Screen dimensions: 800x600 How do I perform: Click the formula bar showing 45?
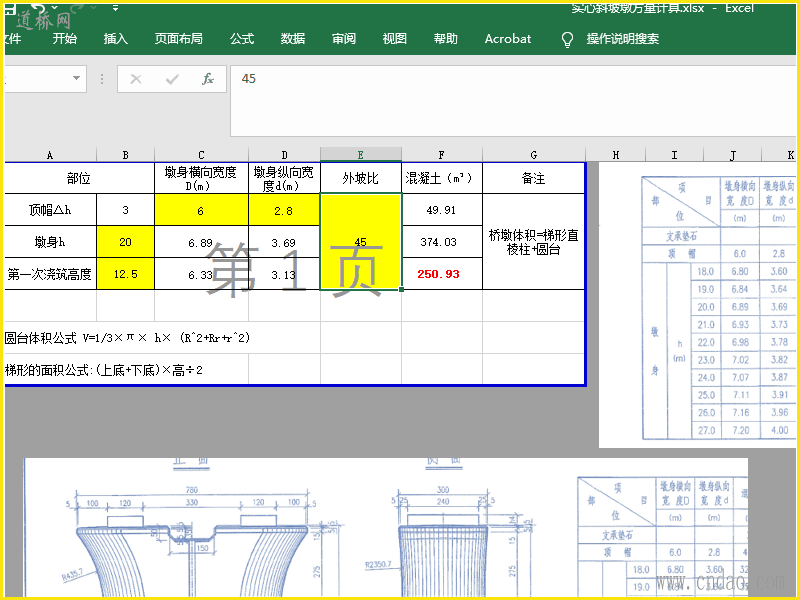500,79
